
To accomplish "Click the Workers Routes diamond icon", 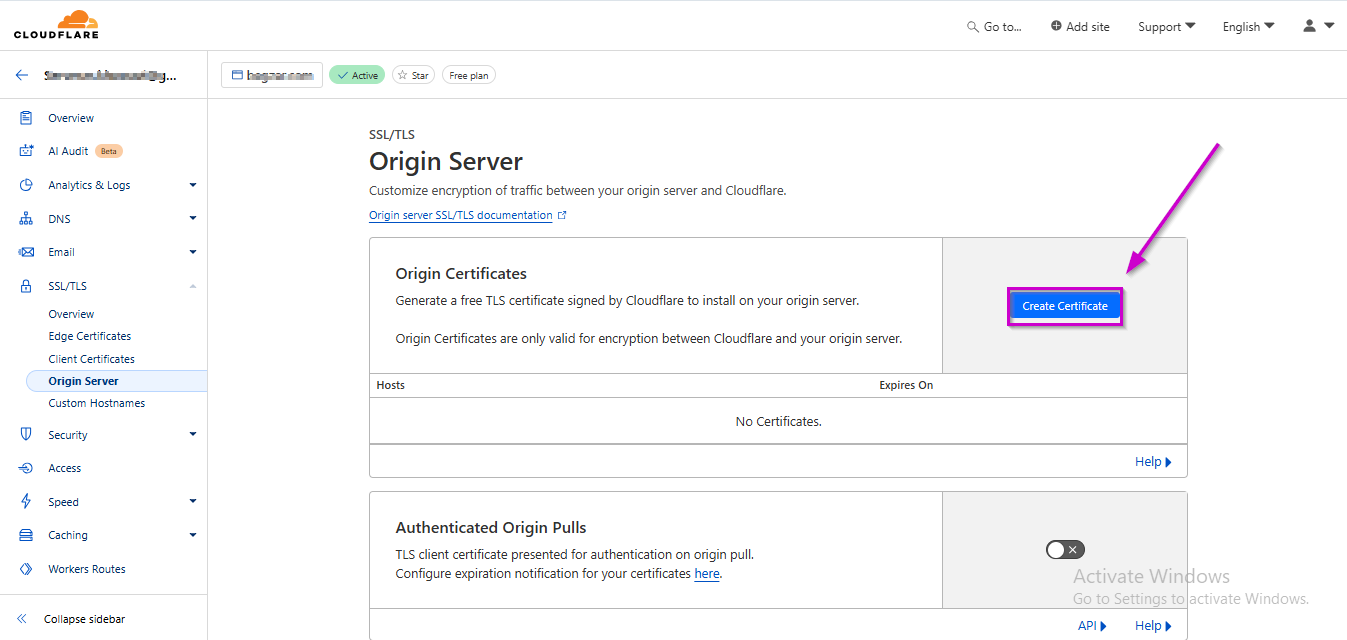I will [27, 569].
